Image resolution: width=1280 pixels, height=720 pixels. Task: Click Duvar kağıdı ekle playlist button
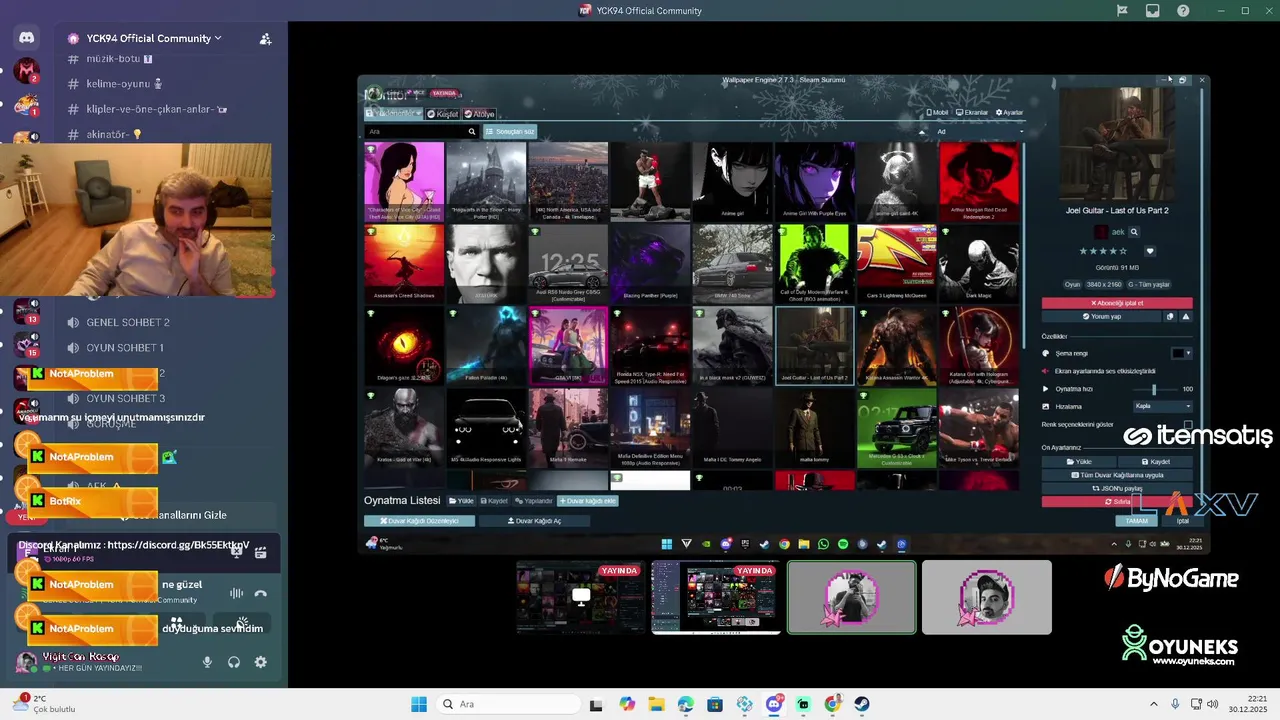click(587, 500)
